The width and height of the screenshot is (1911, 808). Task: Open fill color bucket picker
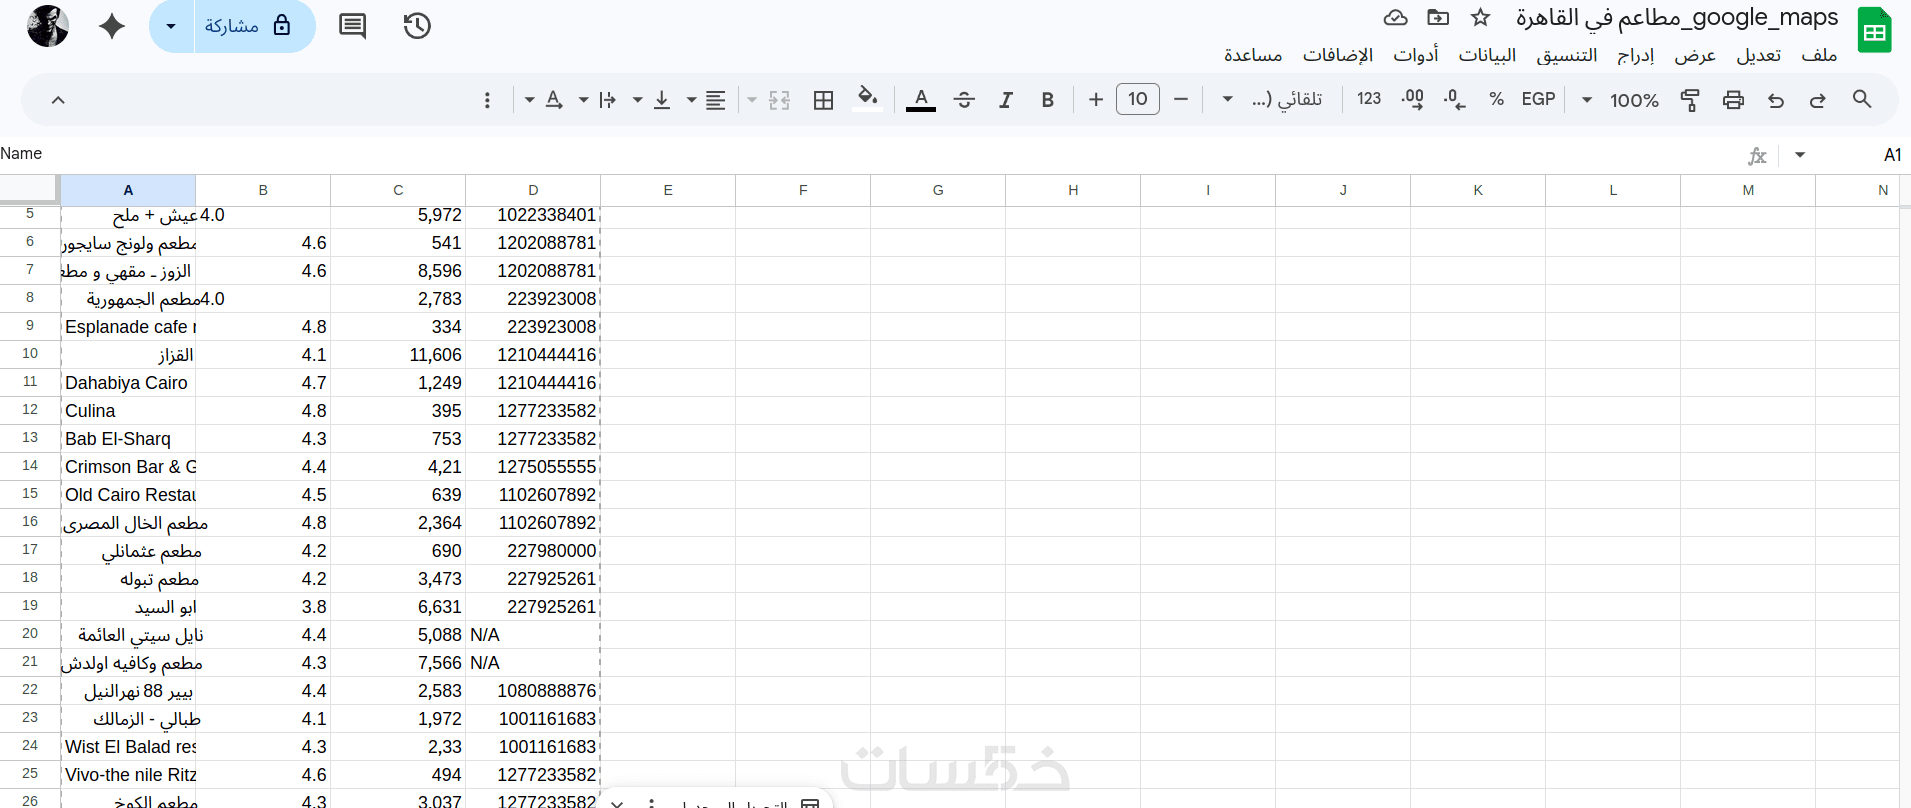[867, 98]
